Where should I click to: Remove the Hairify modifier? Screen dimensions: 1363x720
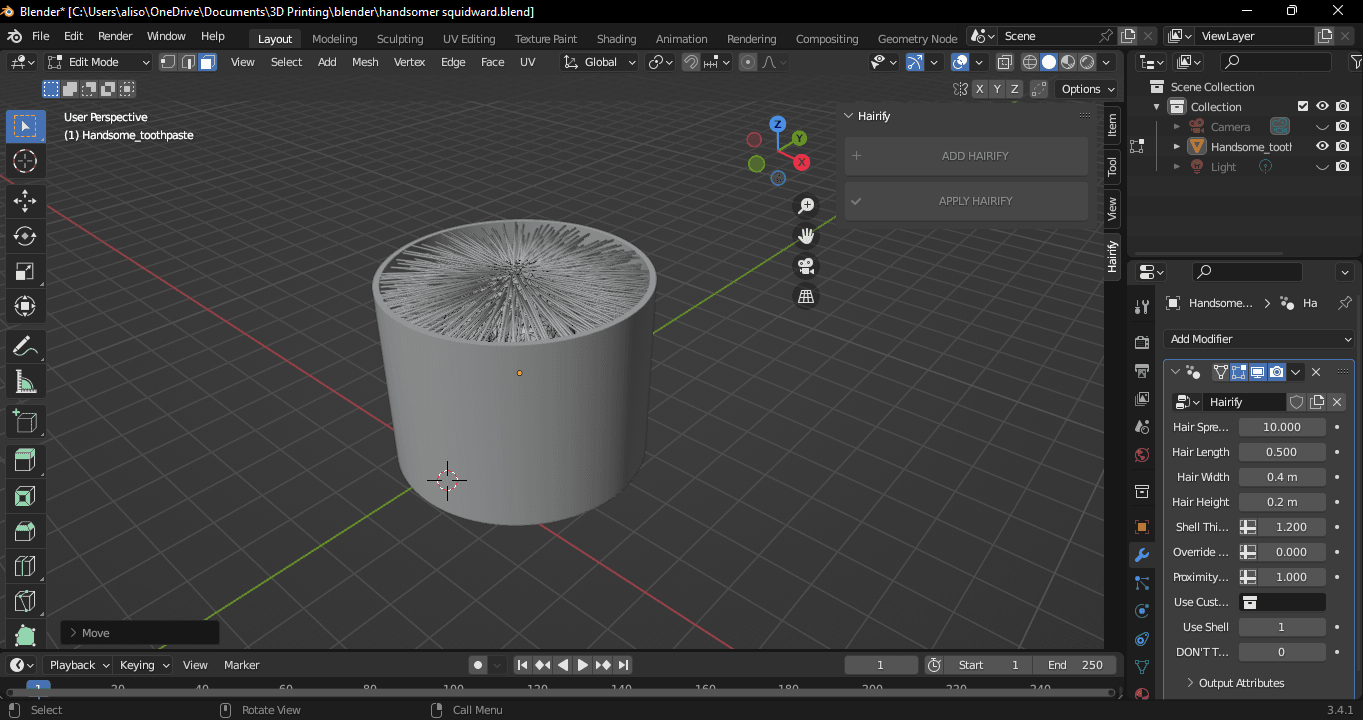(x=1316, y=372)
